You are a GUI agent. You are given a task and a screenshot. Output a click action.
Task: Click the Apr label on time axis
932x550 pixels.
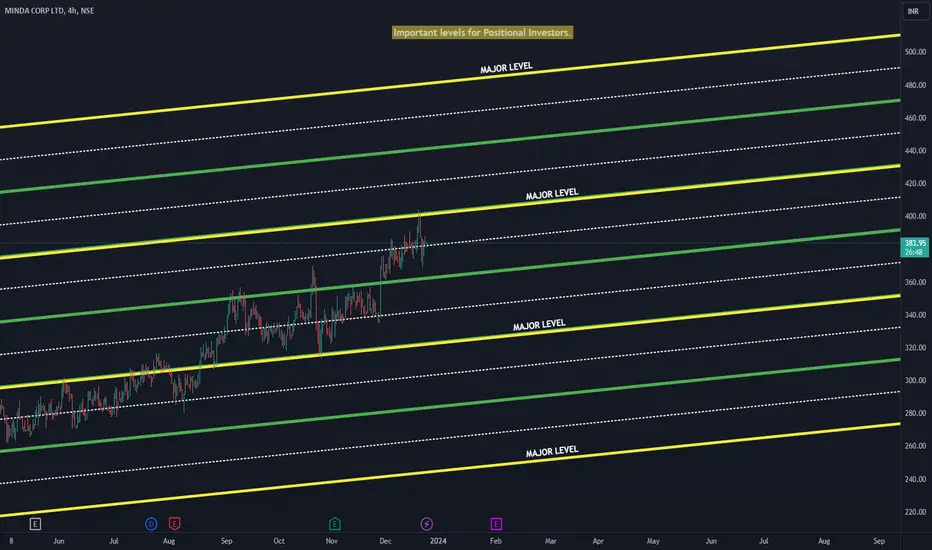(598, 541)
